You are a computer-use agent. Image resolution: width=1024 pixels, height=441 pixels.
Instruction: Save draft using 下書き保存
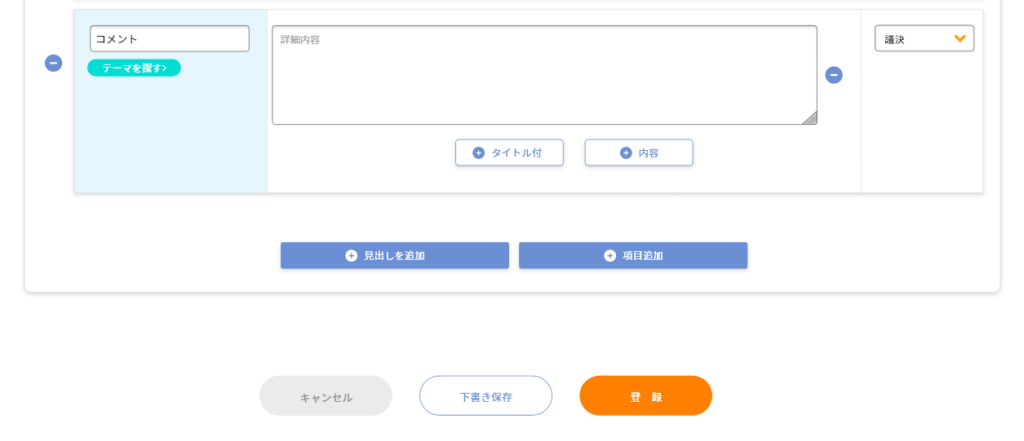[x=486, y=396]
